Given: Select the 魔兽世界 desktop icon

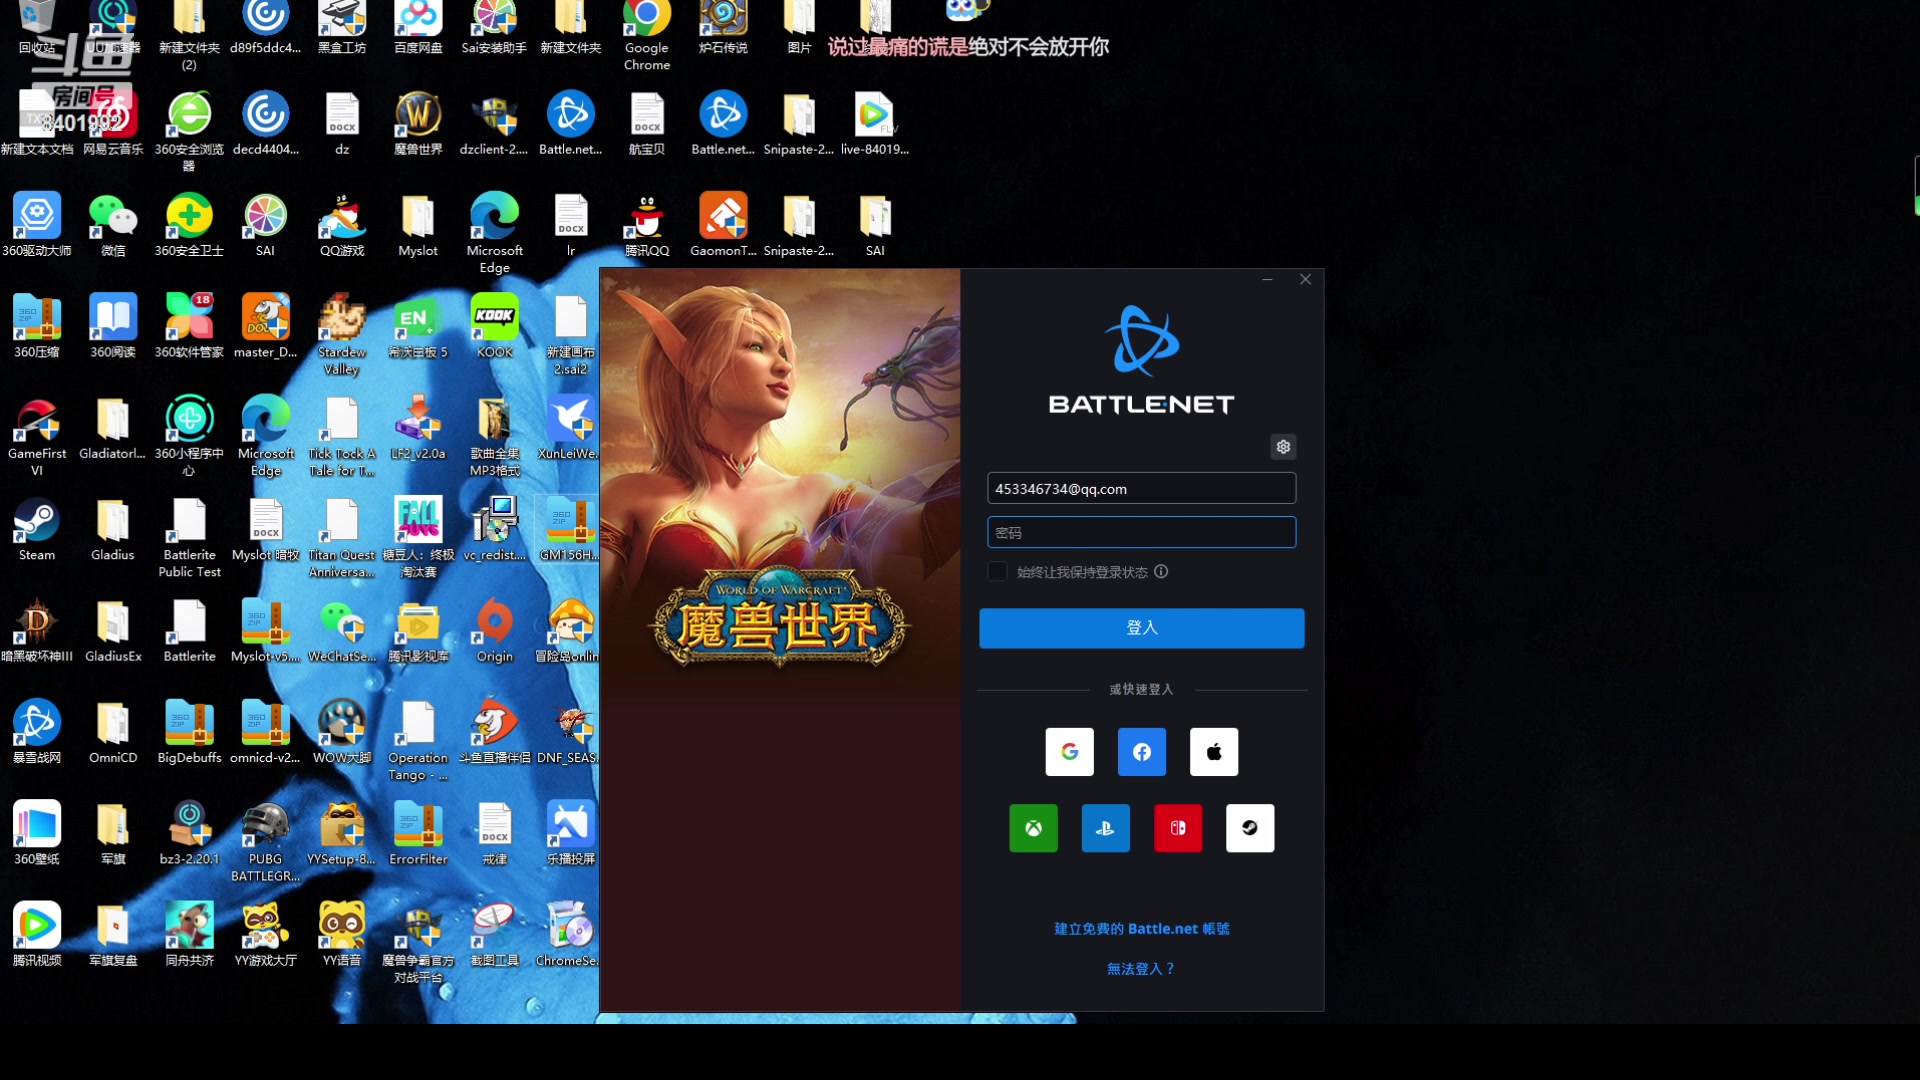Looking at the screenshot, I should tap(418, 124).
